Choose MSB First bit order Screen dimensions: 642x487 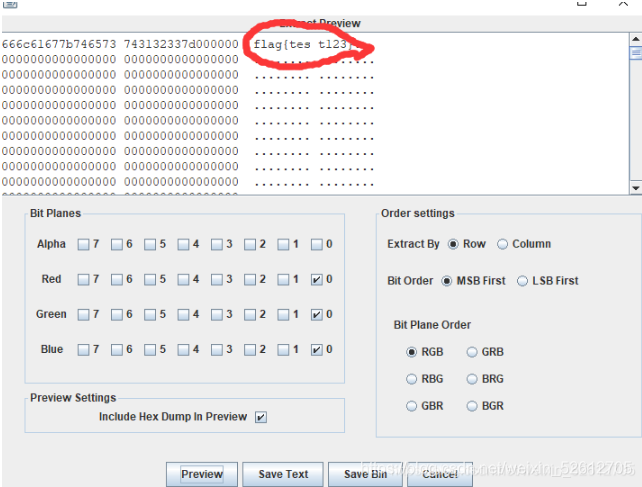click(447, 281)
